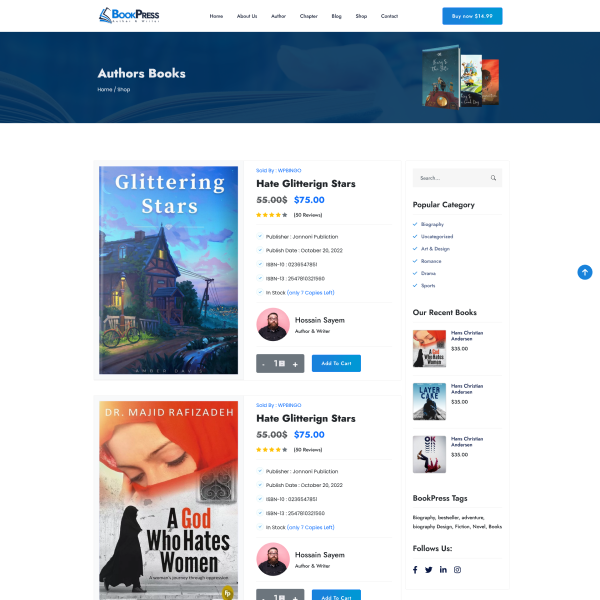Screen dimensions: 600x600
Task: Select the Sports category
Action: [x=428, y=285]
